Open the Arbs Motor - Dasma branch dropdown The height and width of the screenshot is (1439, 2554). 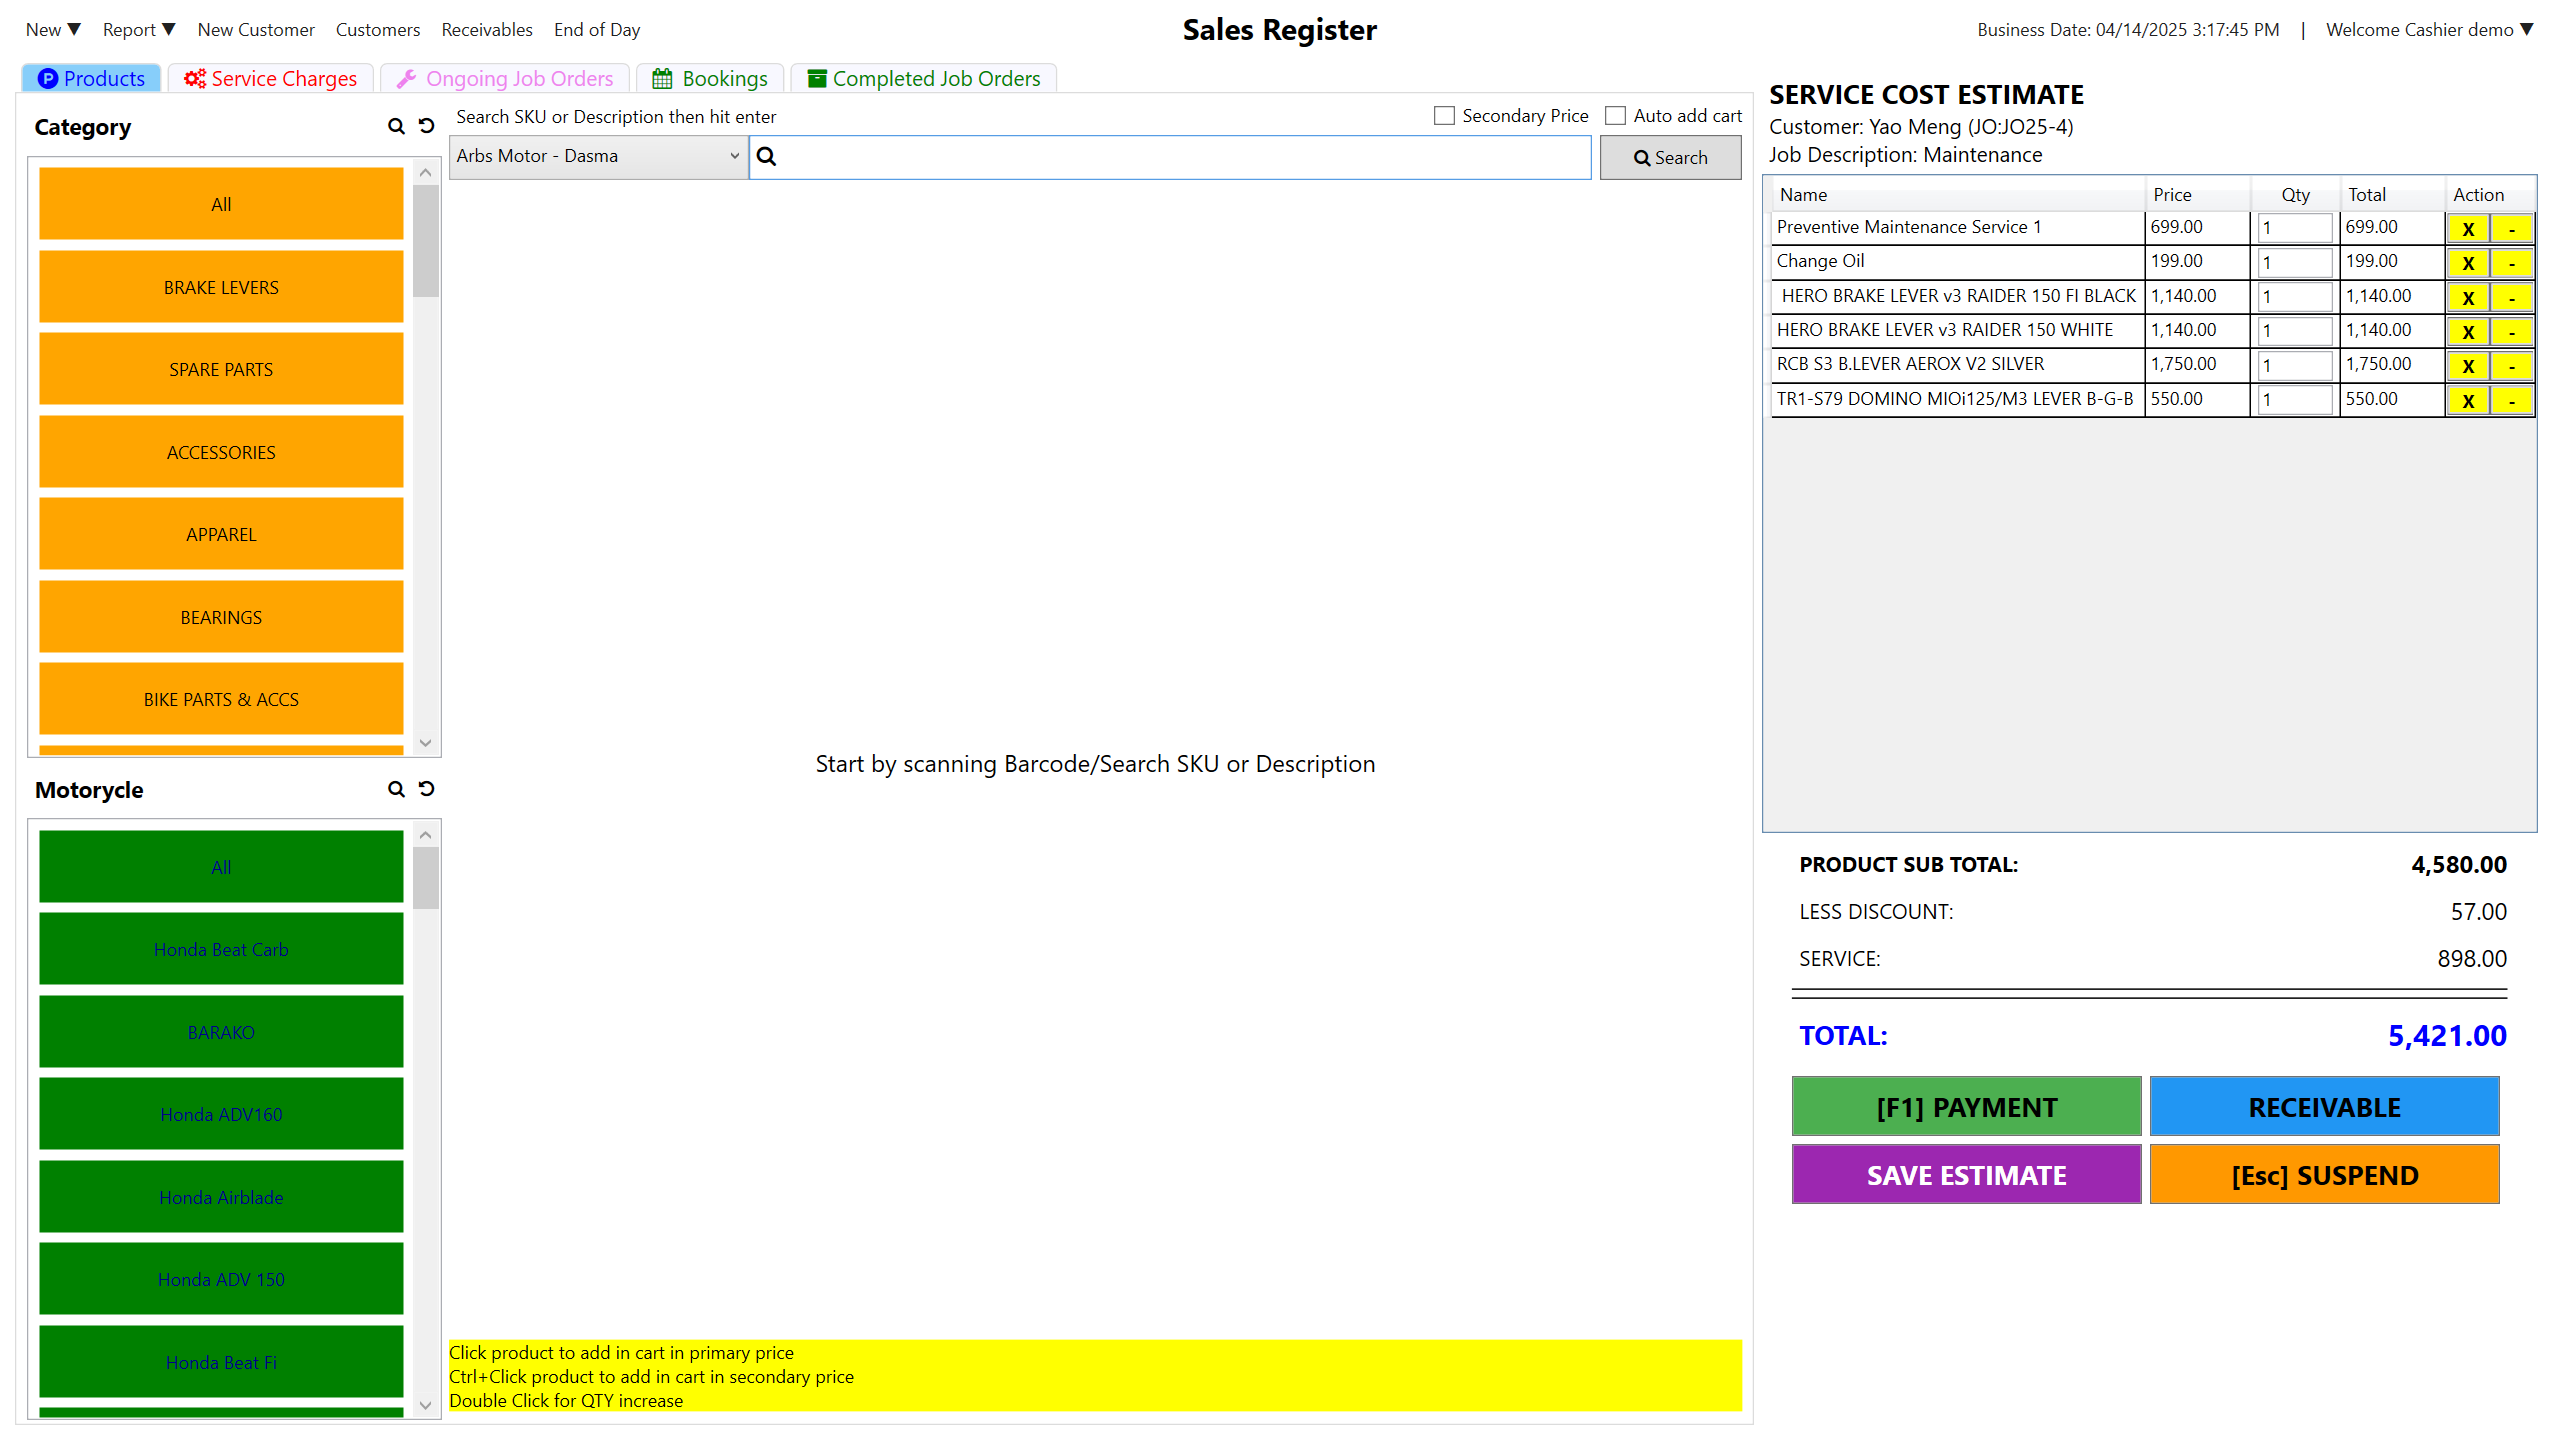coord(598,157)
